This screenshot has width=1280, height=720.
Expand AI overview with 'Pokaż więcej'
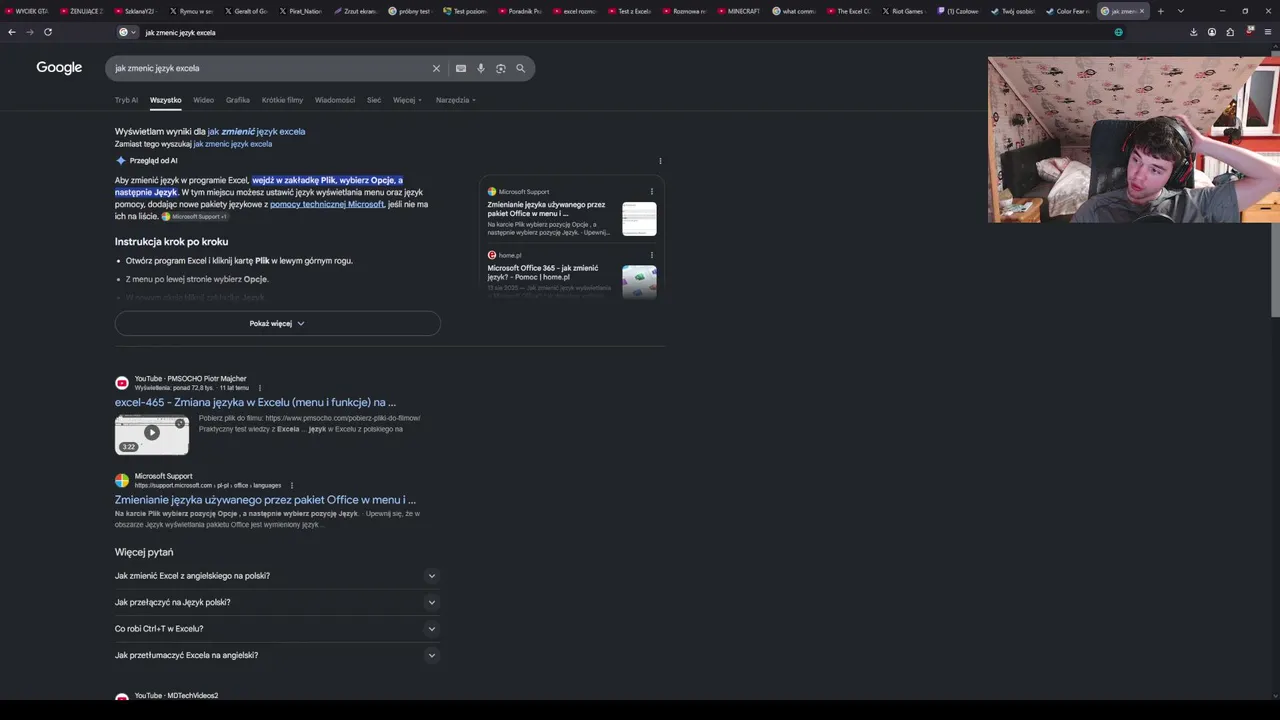277,324
